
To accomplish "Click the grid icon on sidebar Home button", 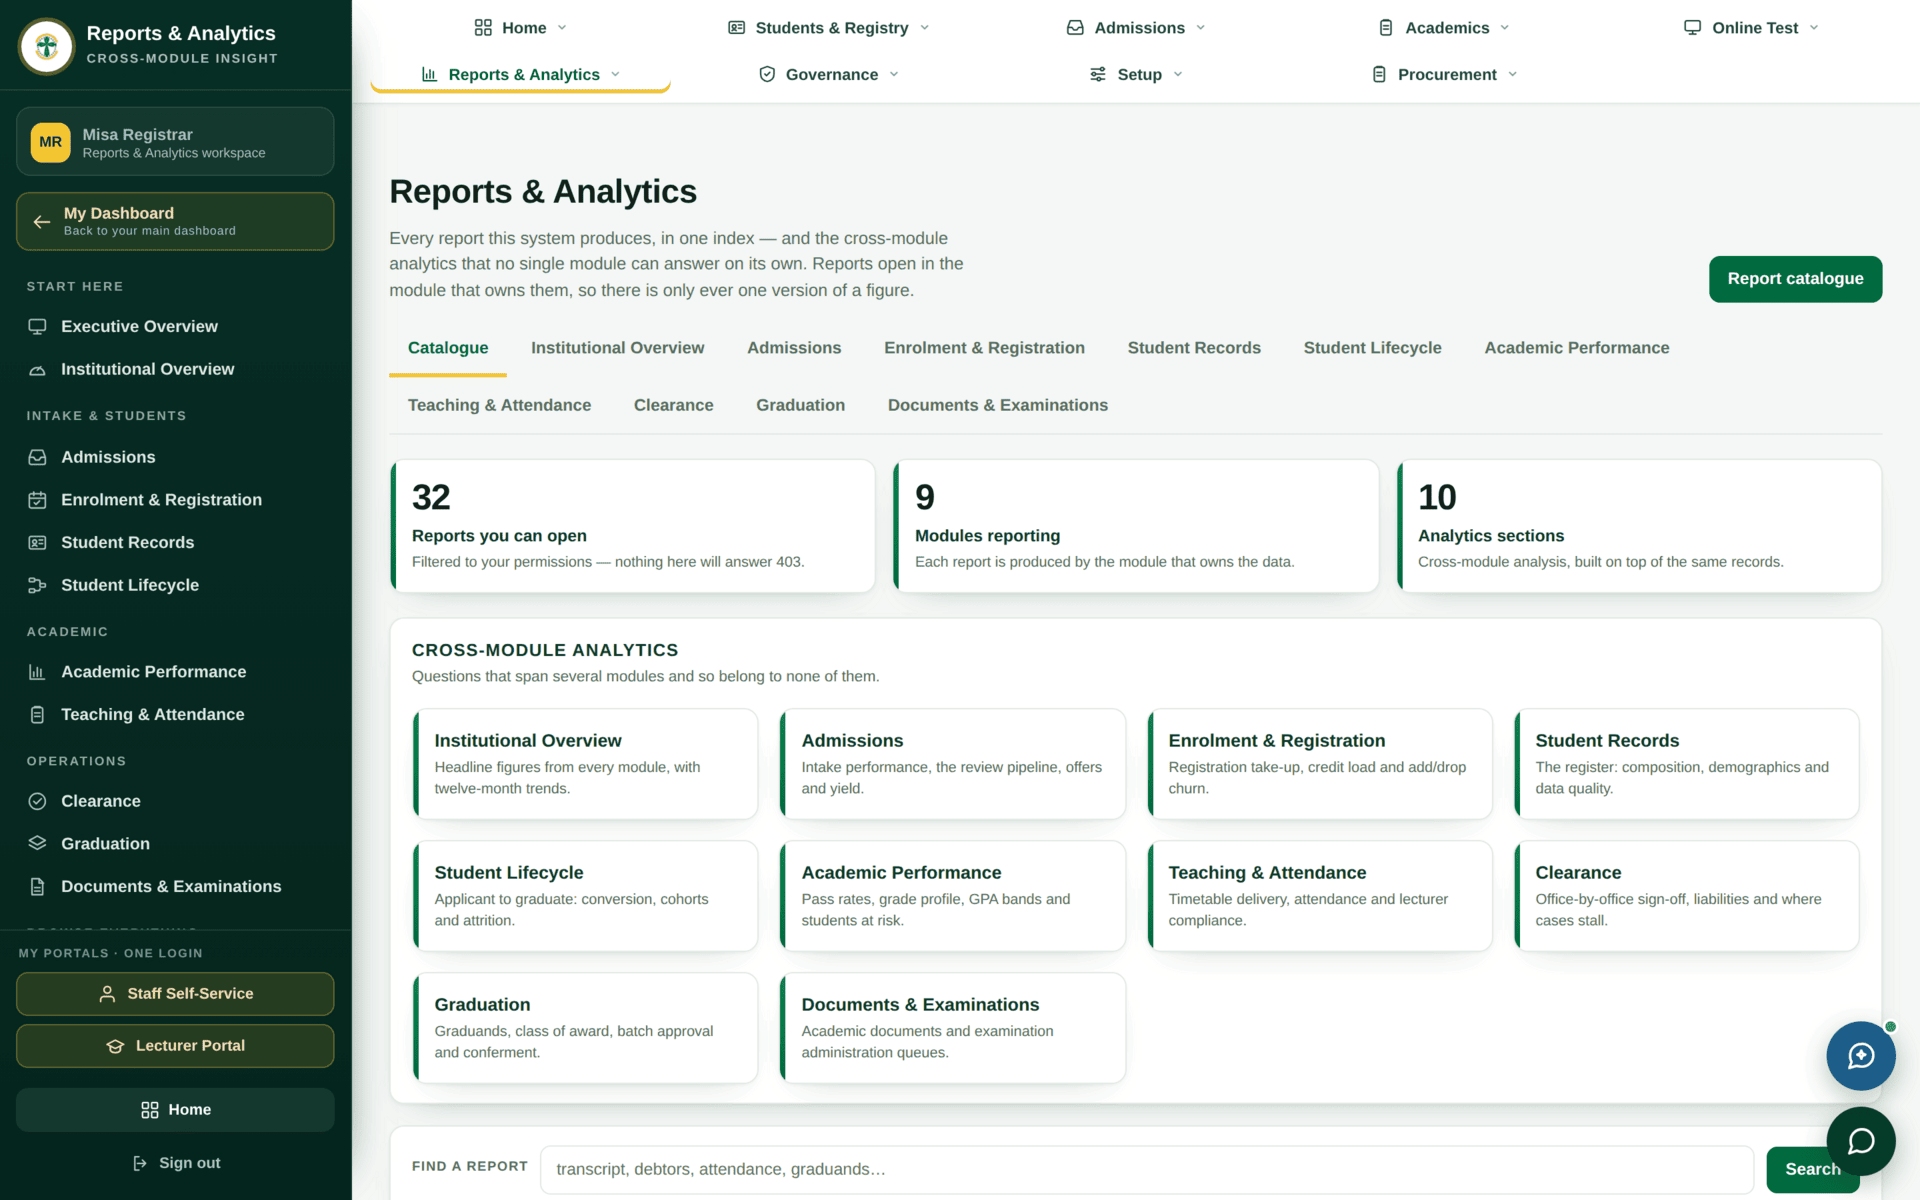I will 150,1110.
